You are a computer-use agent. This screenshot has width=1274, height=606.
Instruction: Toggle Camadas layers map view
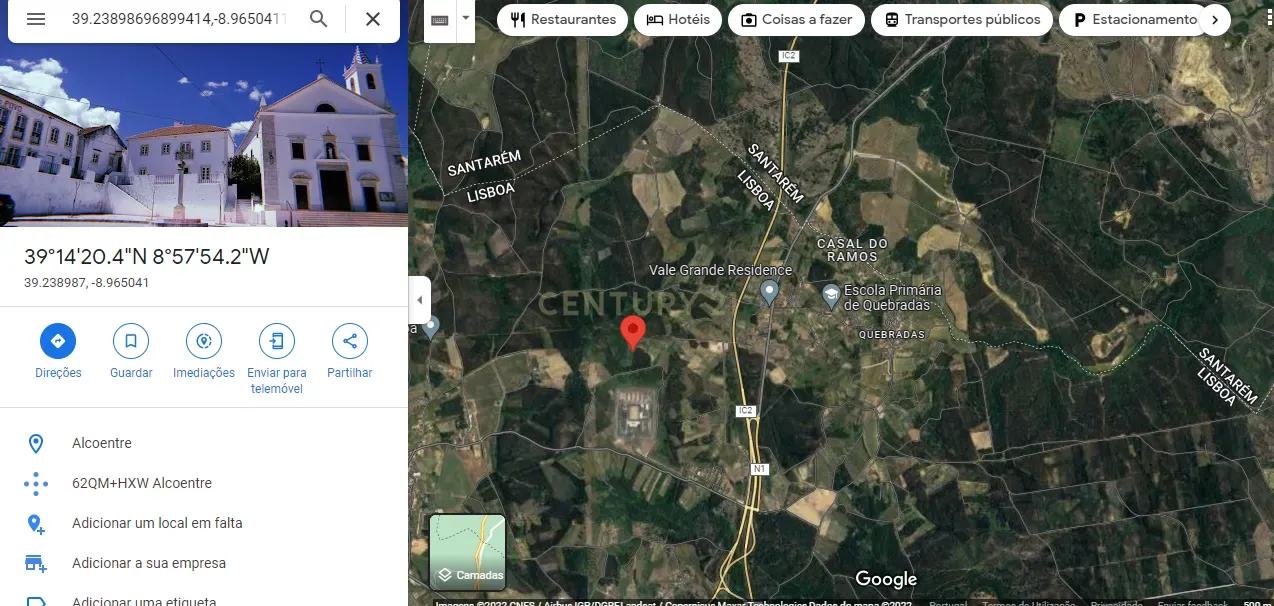point(468,552)
